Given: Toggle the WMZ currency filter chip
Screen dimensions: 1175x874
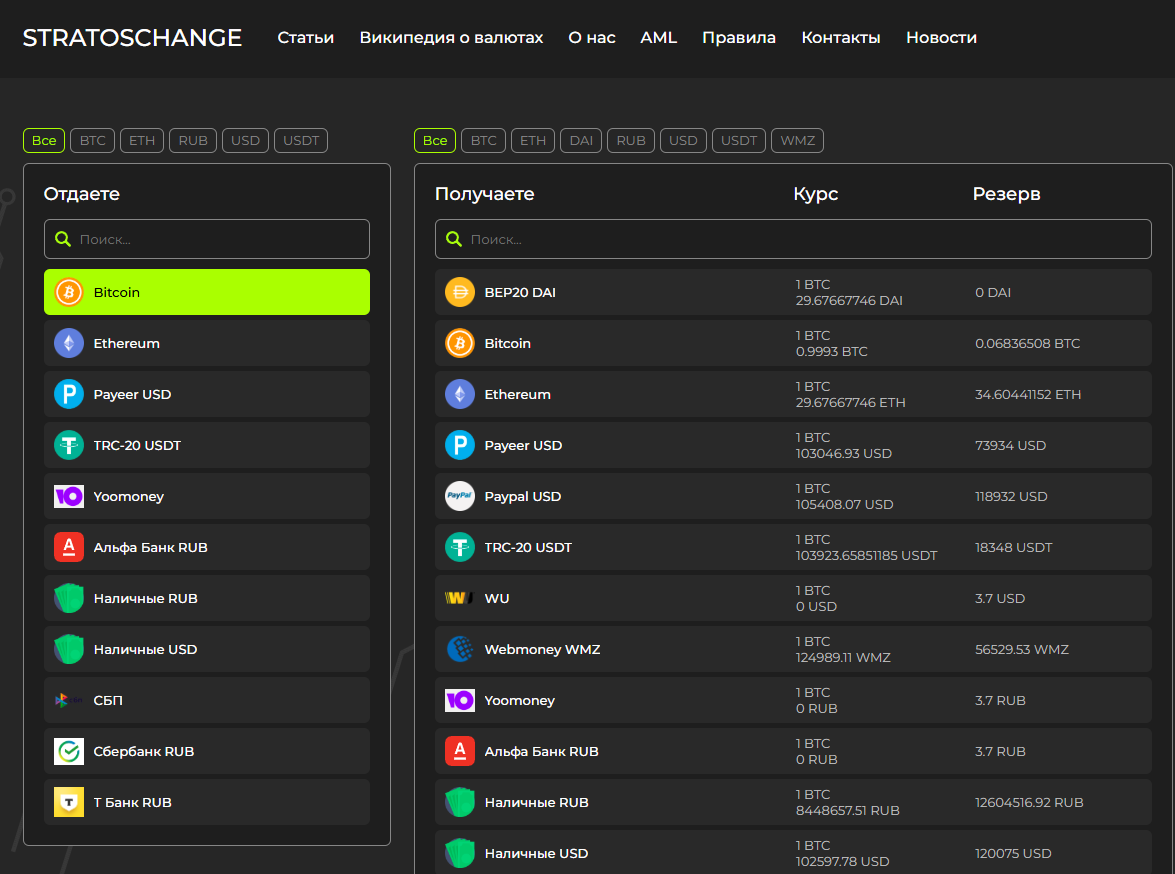Looking at the screenshot, I should [797, 140].
